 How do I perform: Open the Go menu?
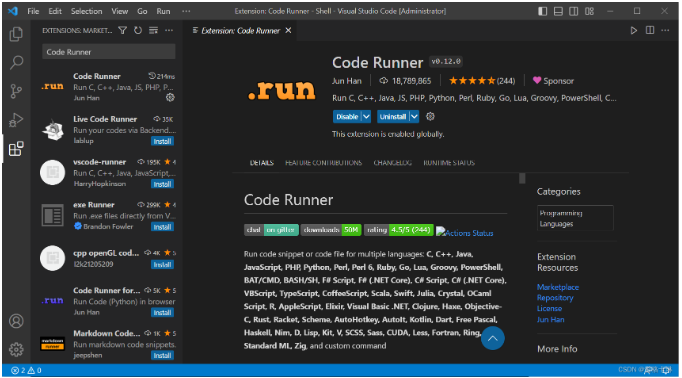tap(142, 11)
